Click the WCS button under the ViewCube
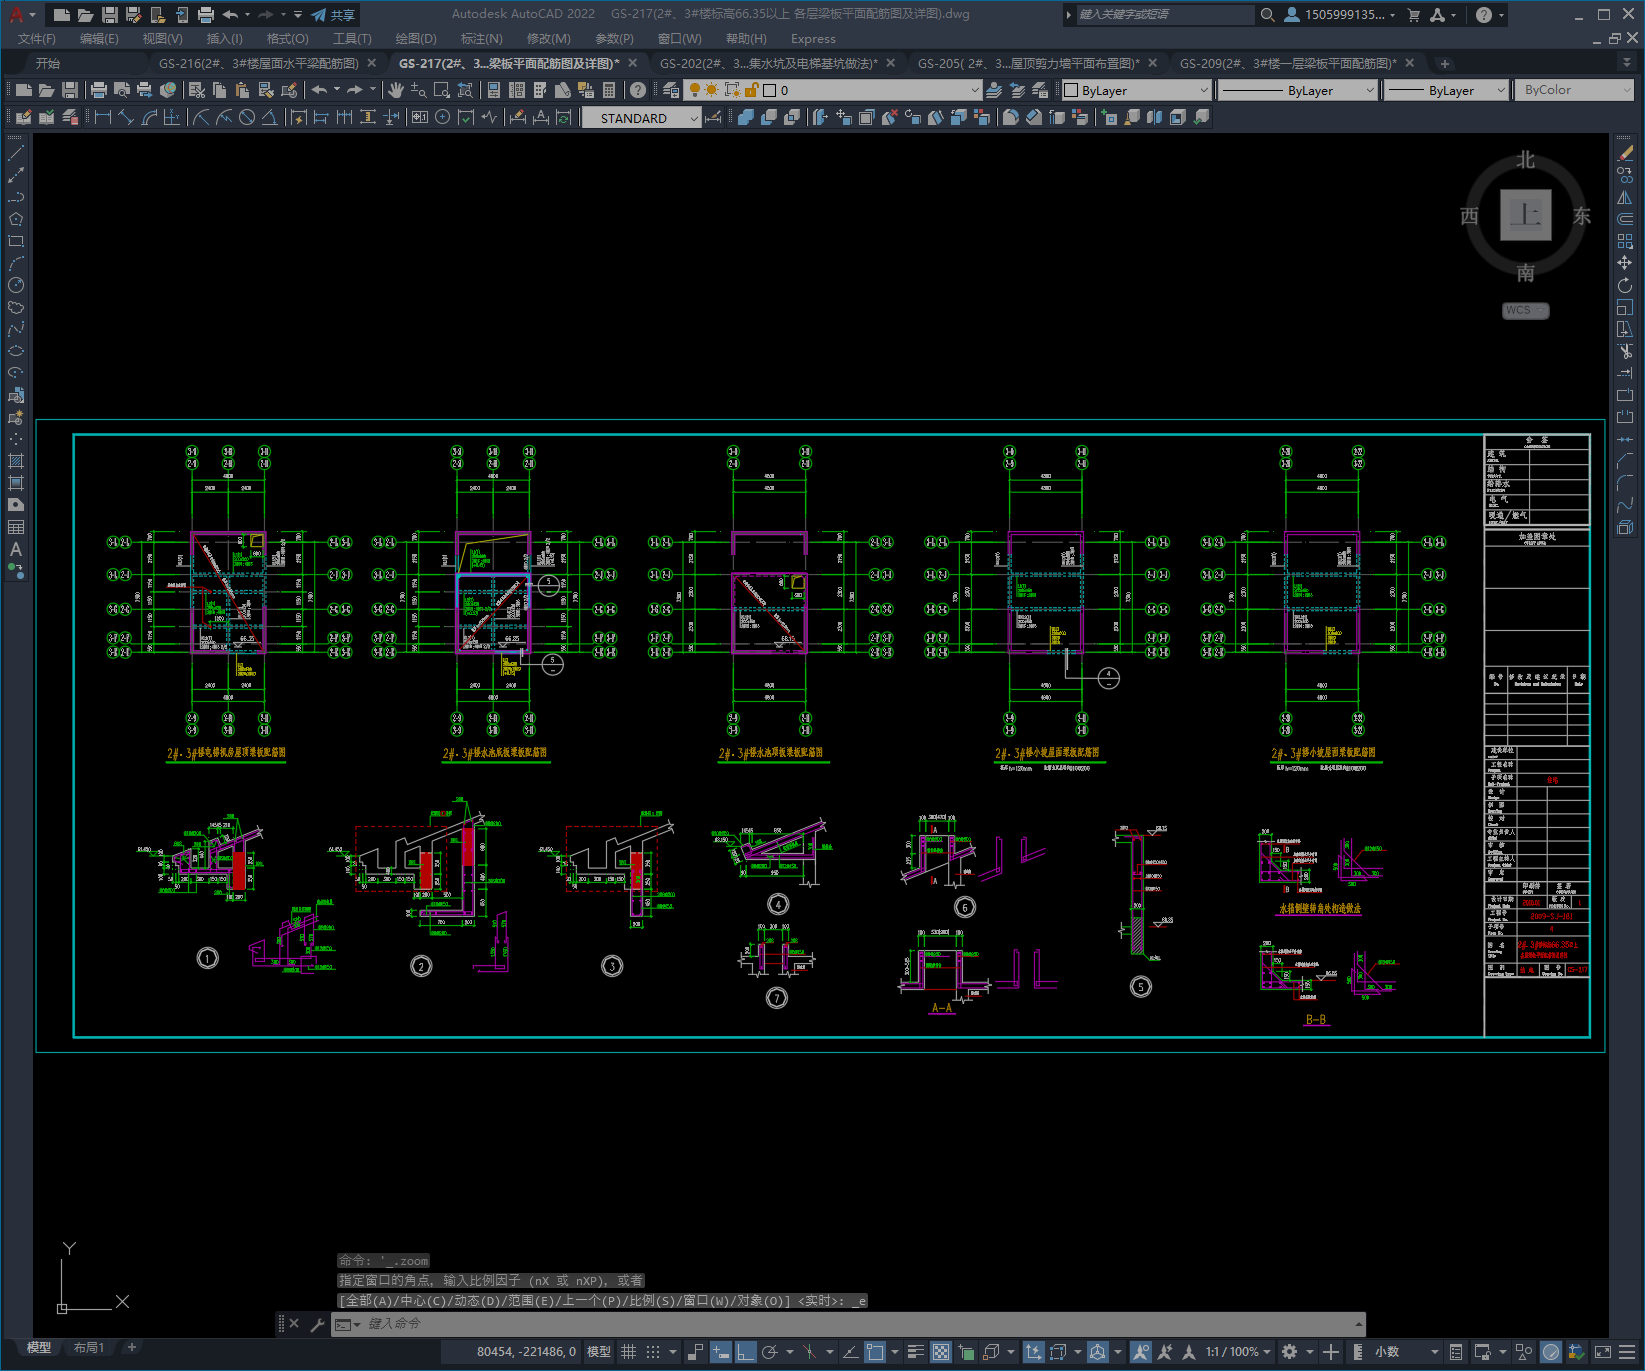This screenshot has height=1371, width=1645. tap(1524, 310)
